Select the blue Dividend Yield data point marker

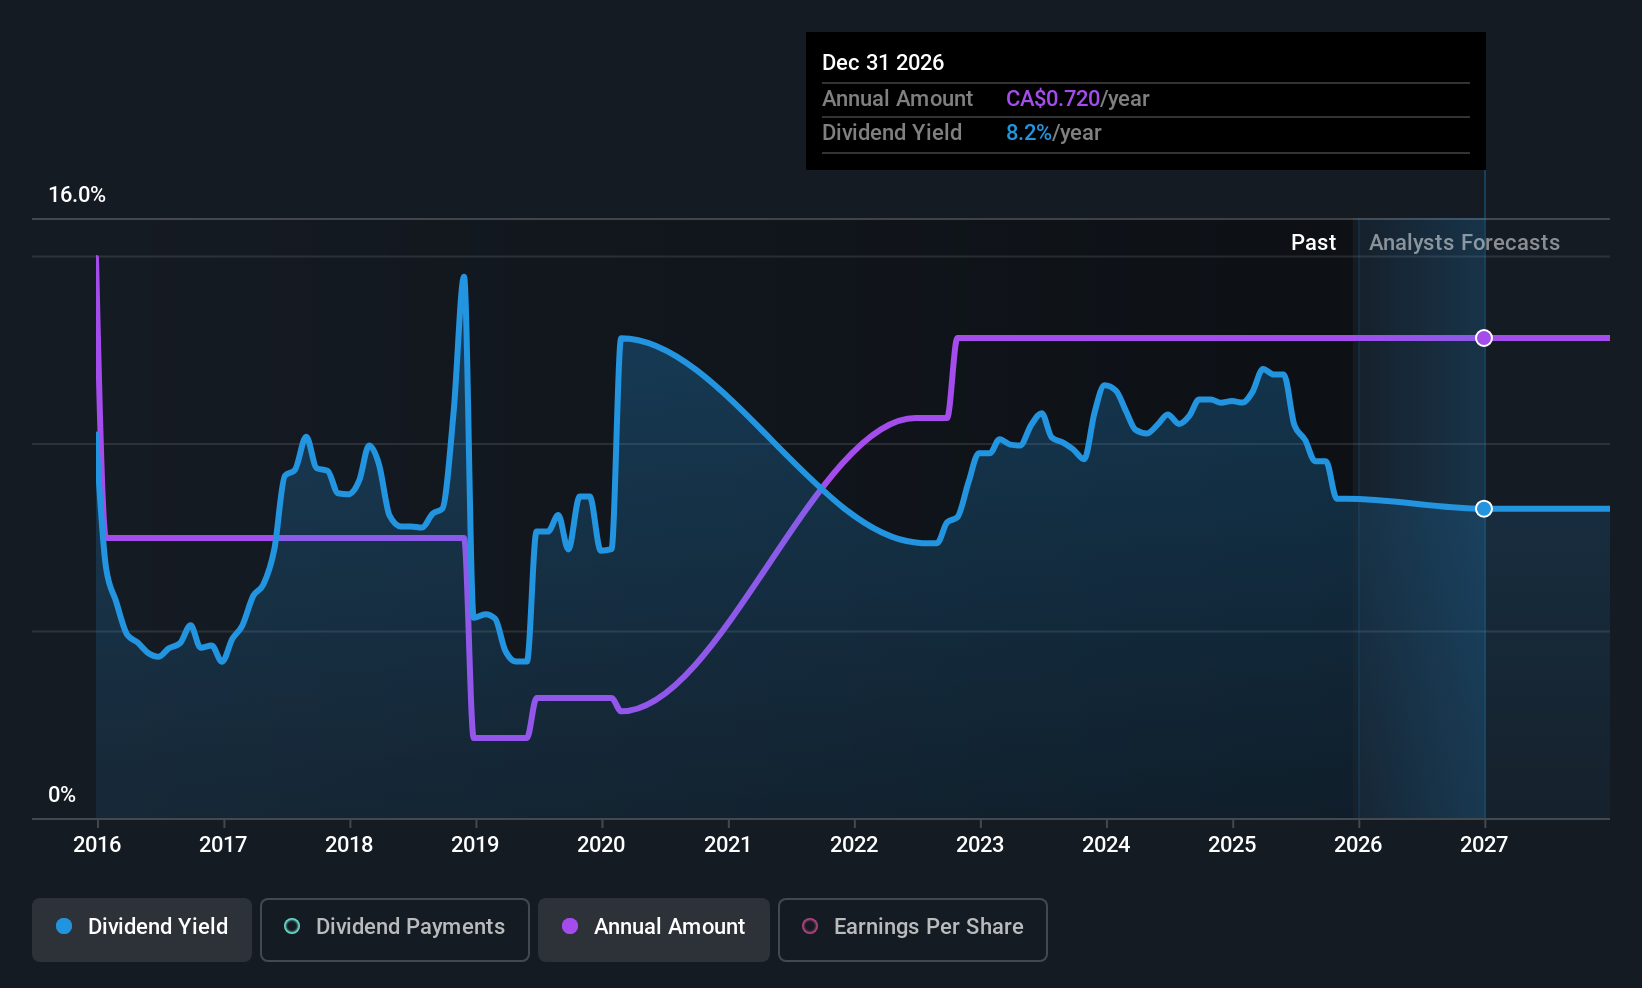click(x=1484, y=509)
